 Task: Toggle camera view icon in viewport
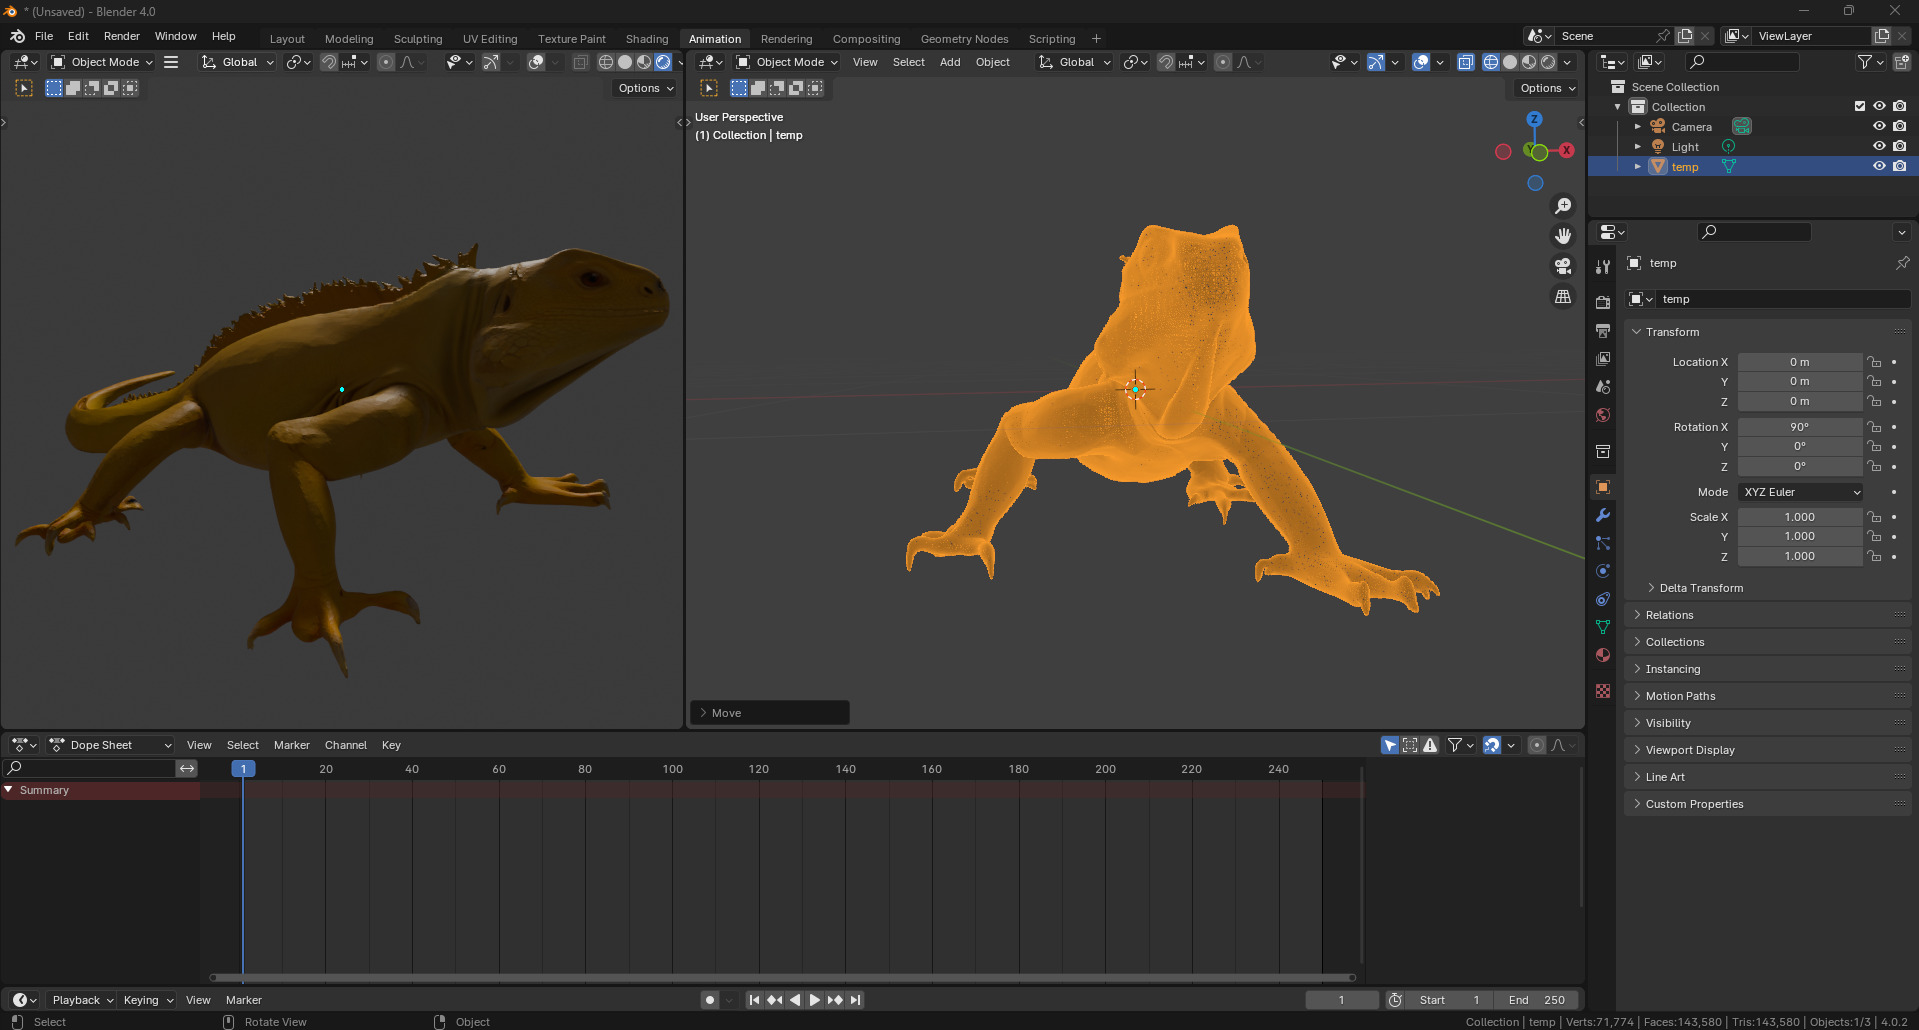point(1562,266)
